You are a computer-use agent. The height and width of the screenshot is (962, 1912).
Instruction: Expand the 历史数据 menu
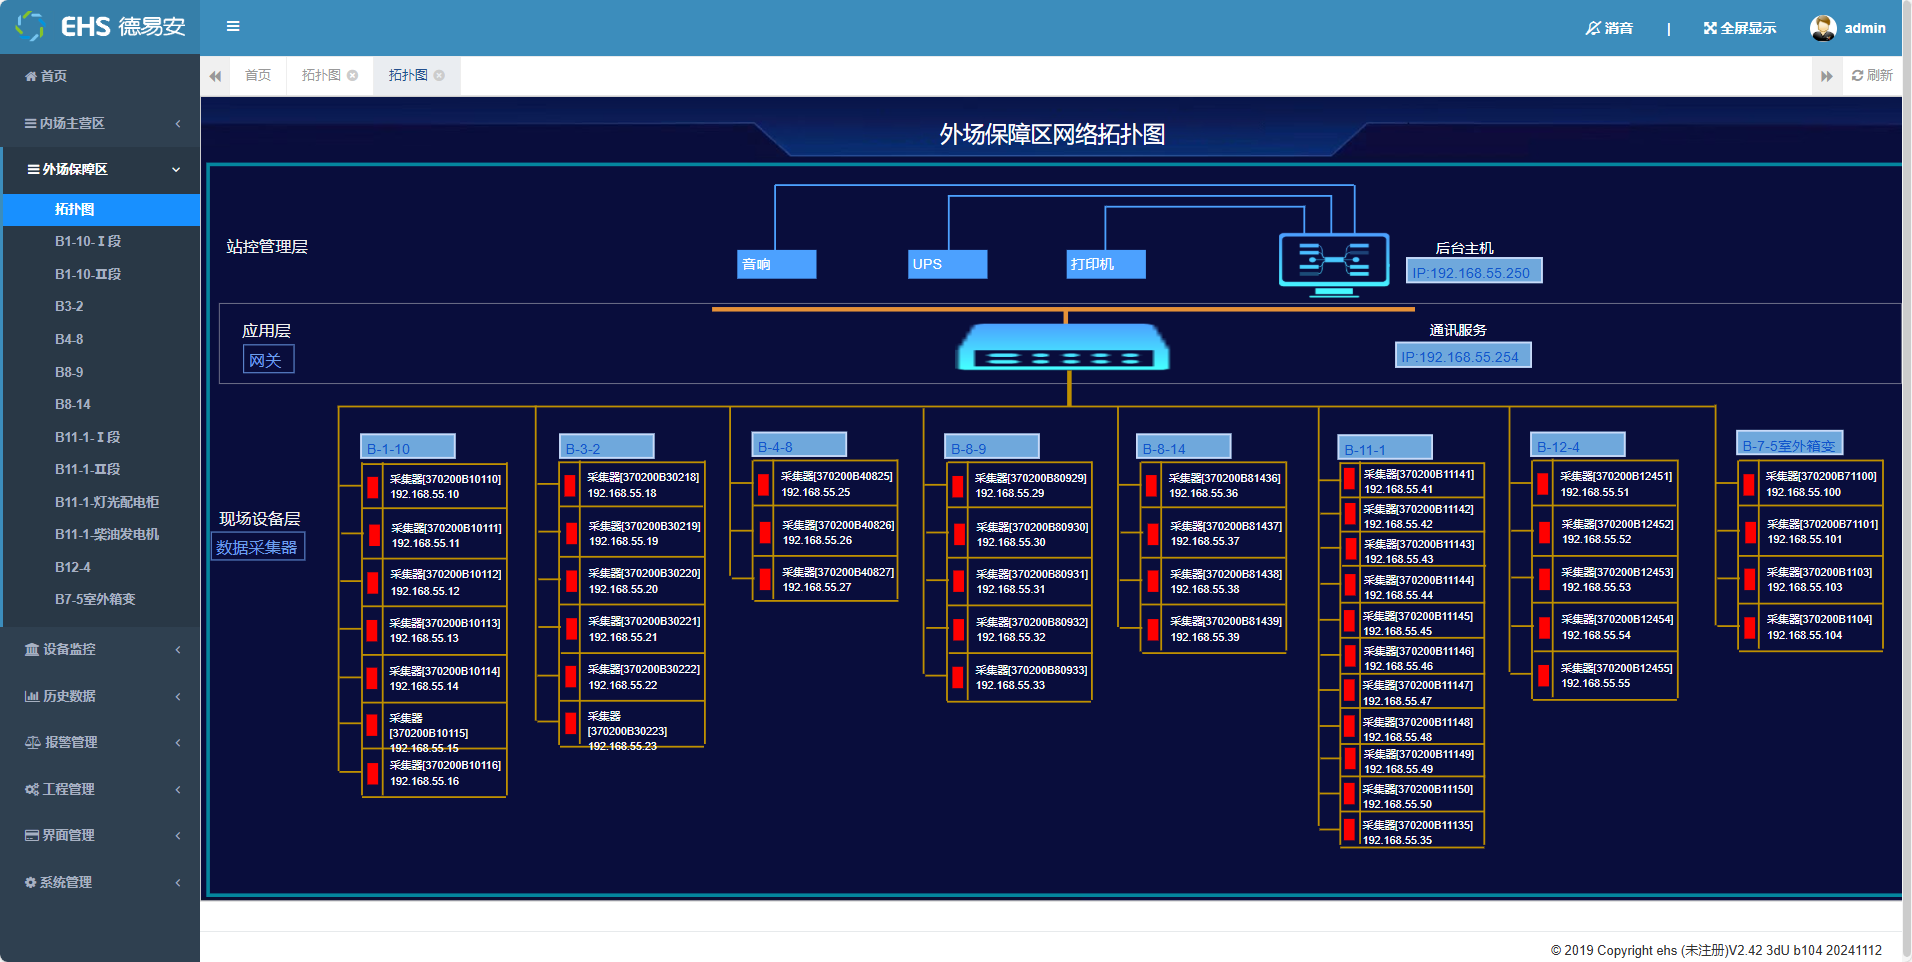pyautogui.click(x=100, y=696)
